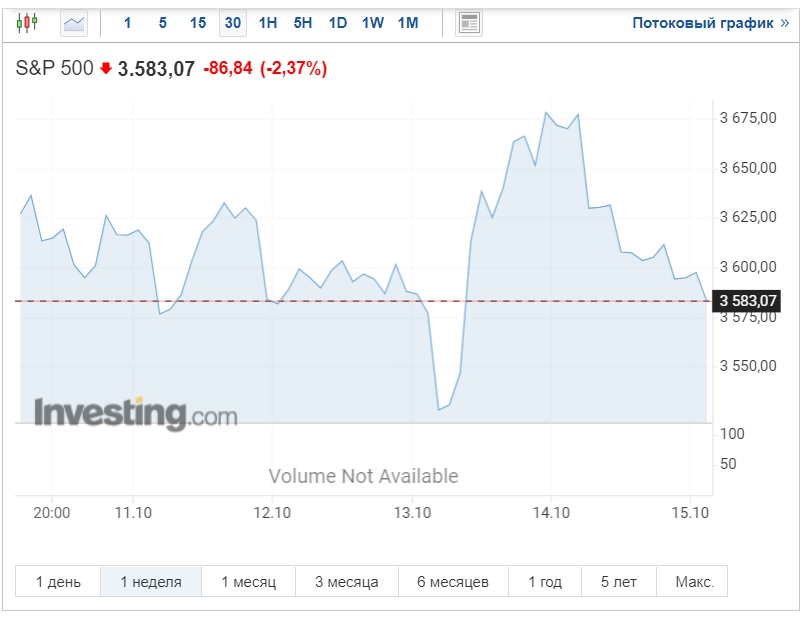The height and width of the screenshot is (623, 807).
Task: Click the -86,84 change value
Action: (x=228, y=68)
